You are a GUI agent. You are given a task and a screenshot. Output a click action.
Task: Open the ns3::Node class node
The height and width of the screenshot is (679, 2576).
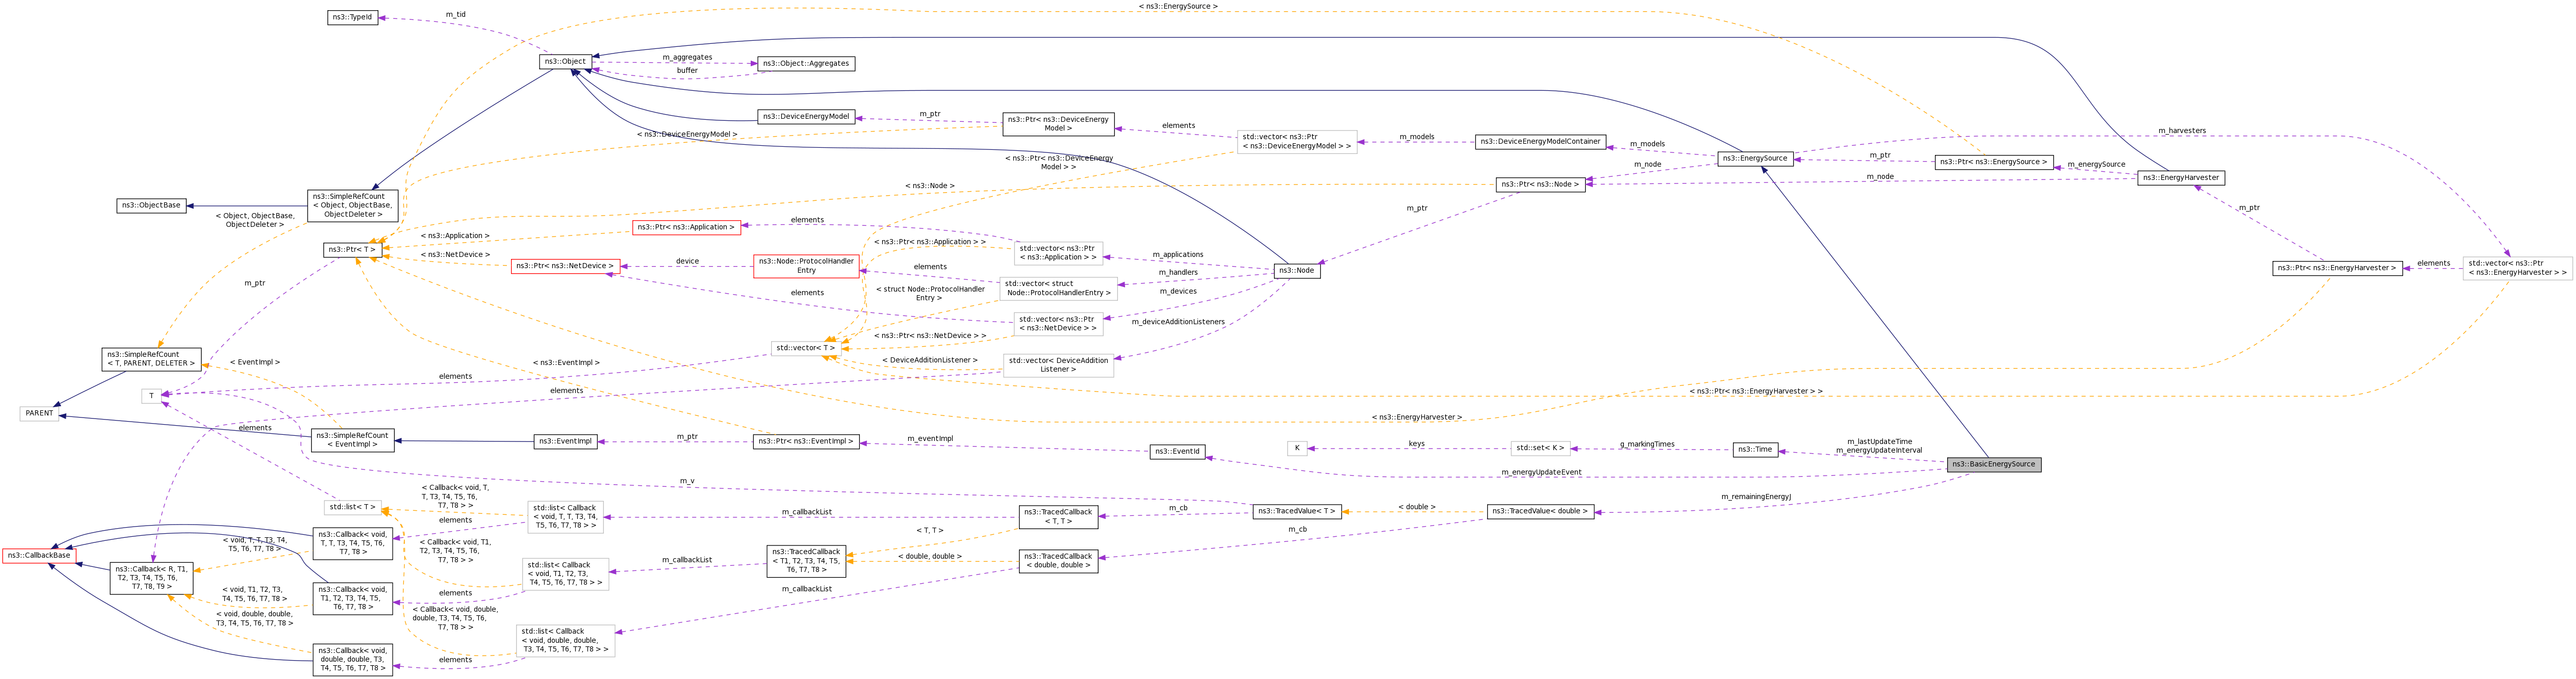[x=1296, y=271]
